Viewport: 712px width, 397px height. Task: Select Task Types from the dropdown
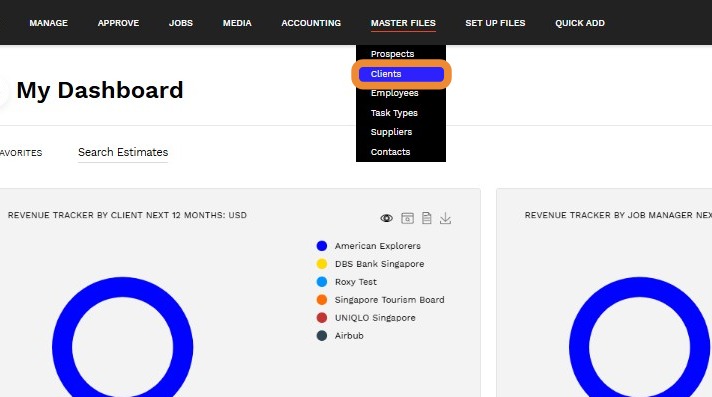pos(394,113)
